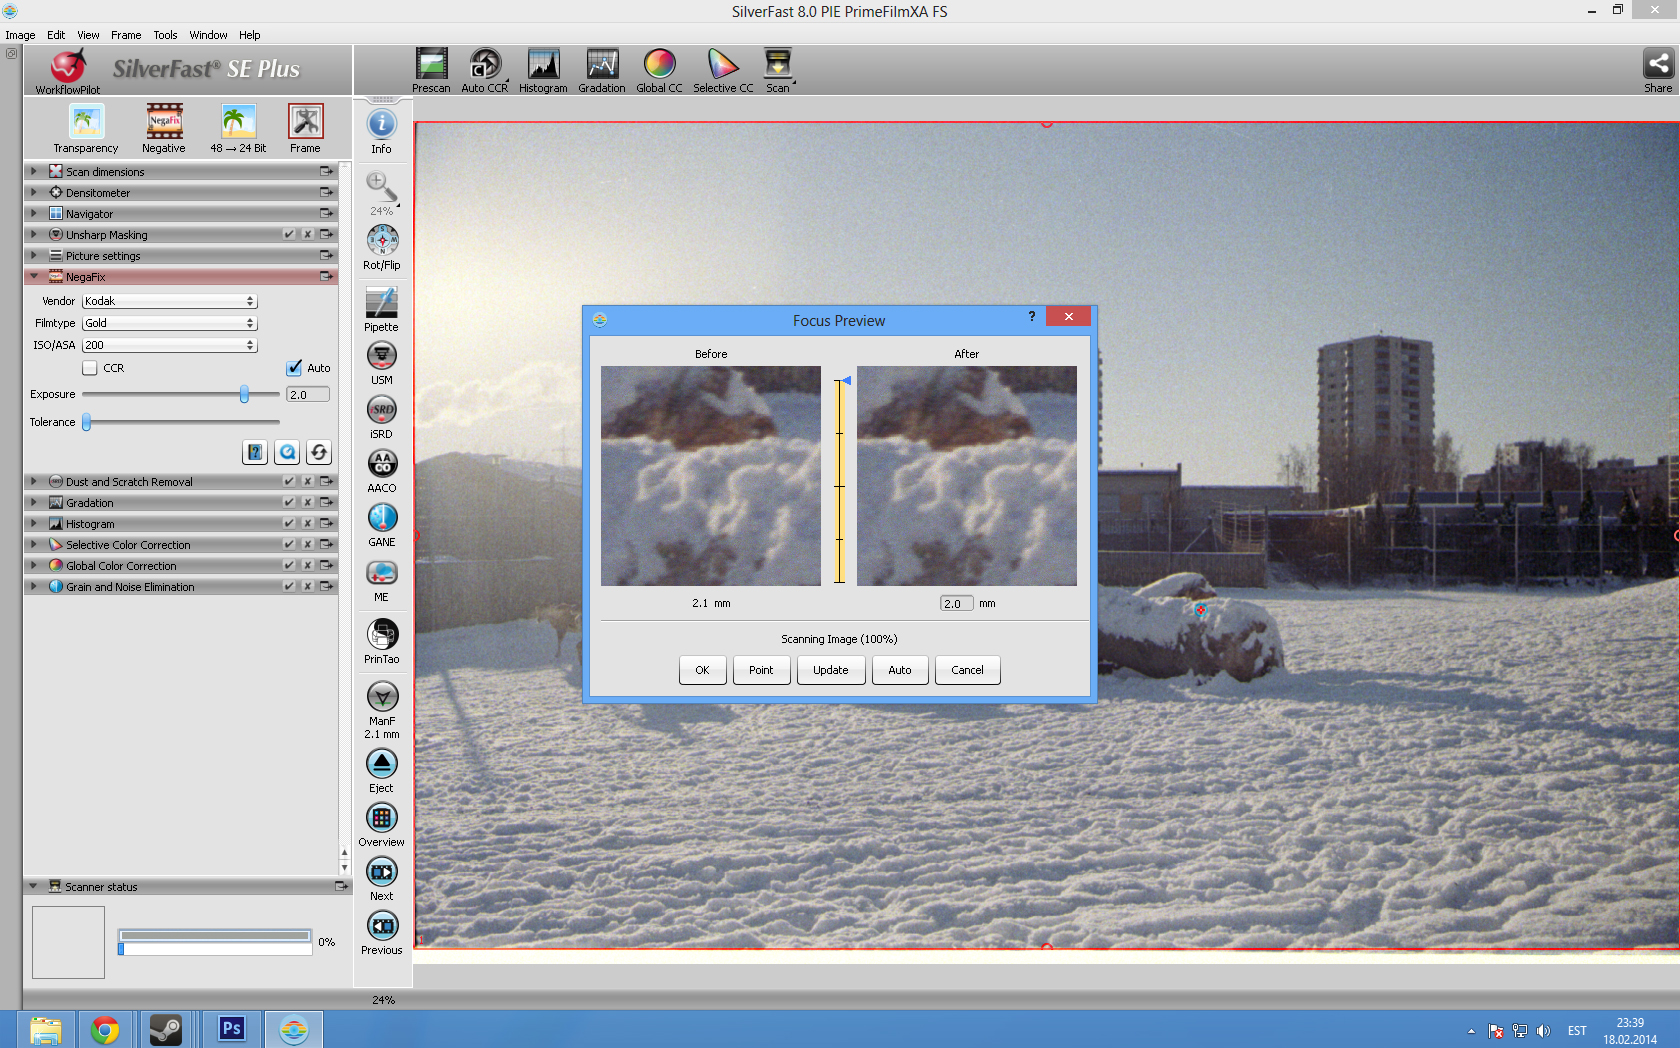This screenshot has width=1680, height=1048.
Task: Click the Share icon
Action: 1658,64
